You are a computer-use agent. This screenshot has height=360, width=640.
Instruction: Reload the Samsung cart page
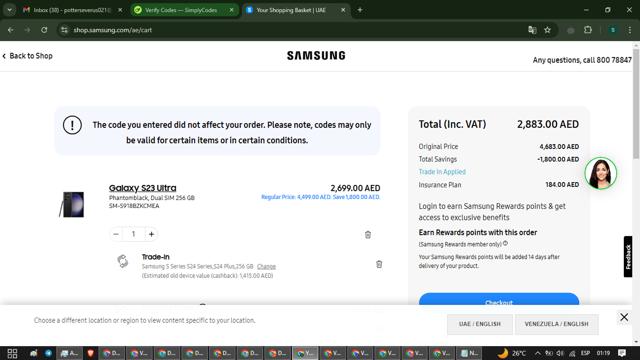[x=44, y=30]
